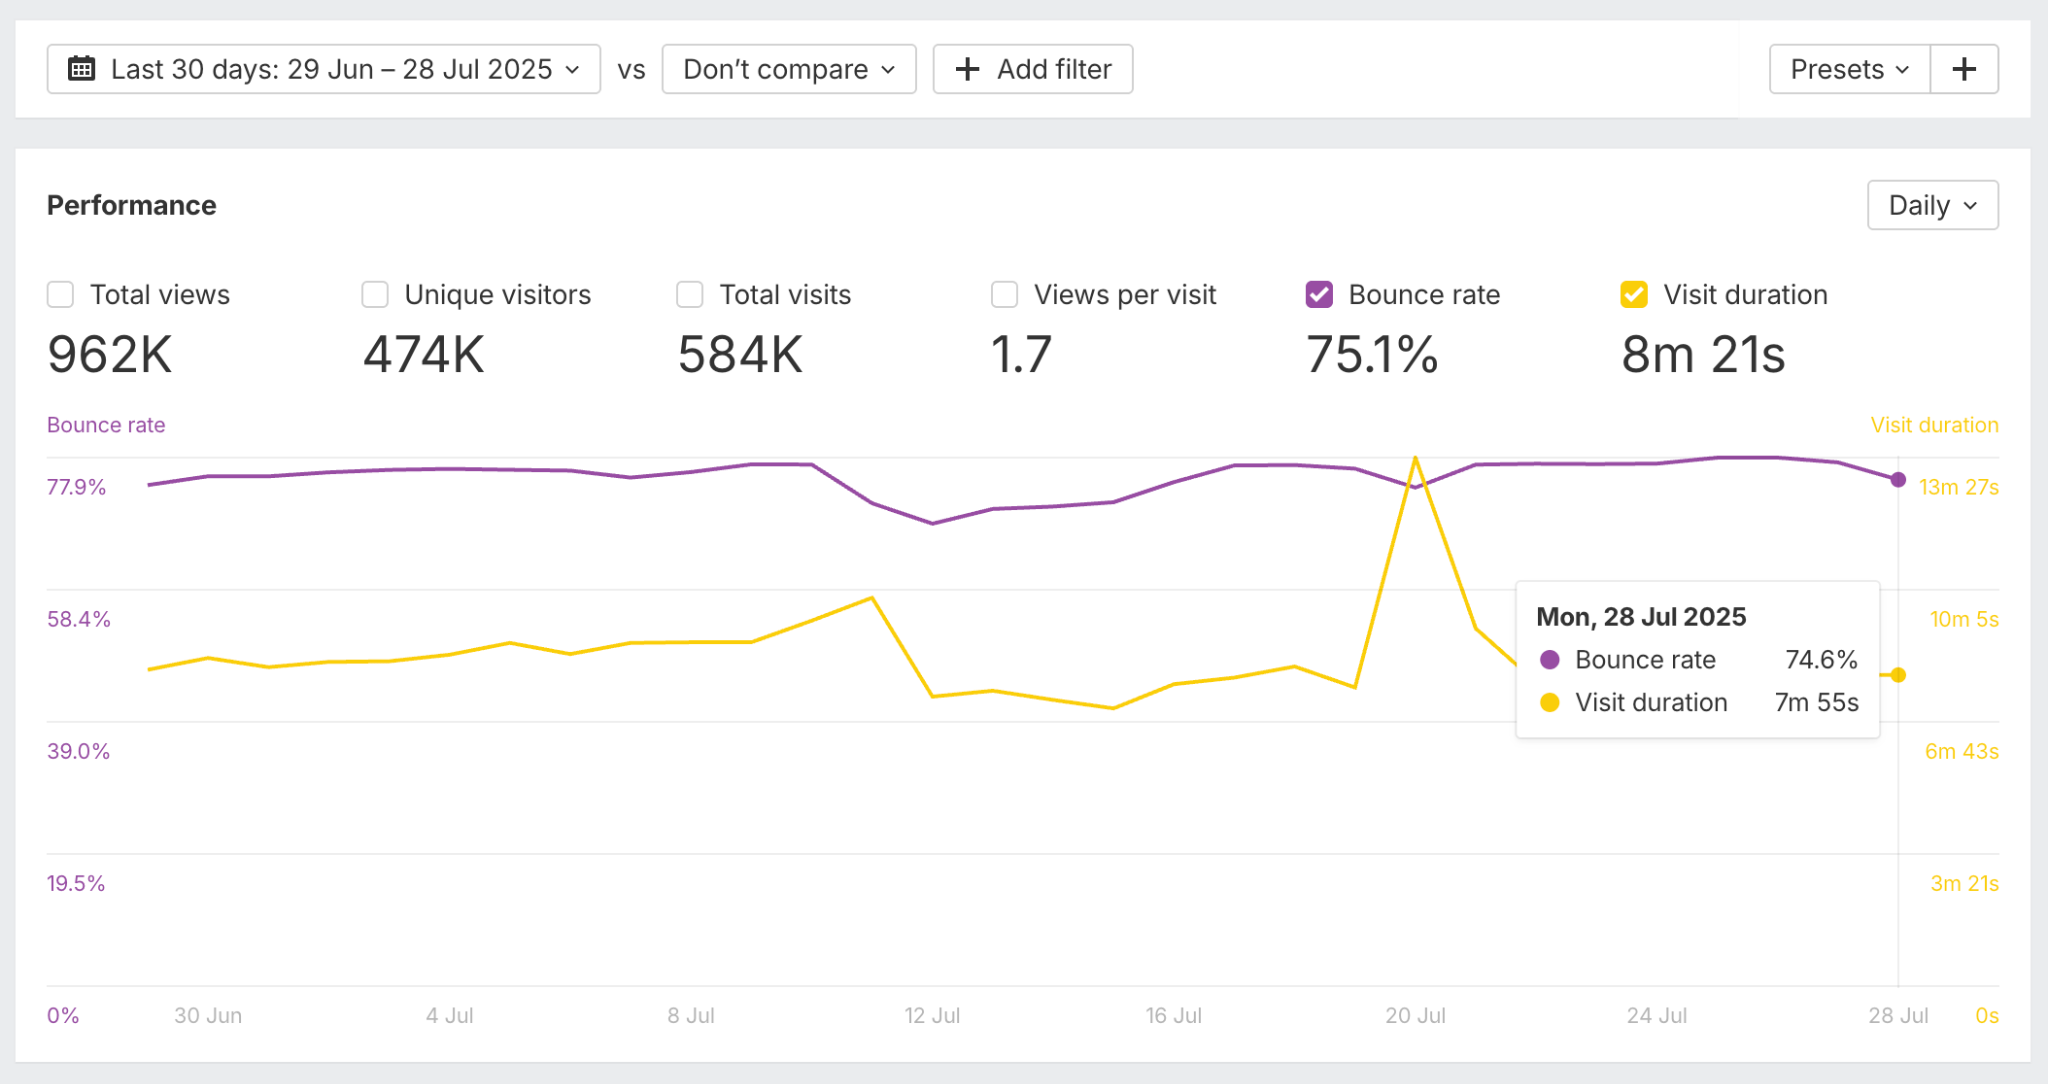Click the plus icon on the Add filter button

pos(966,69)
